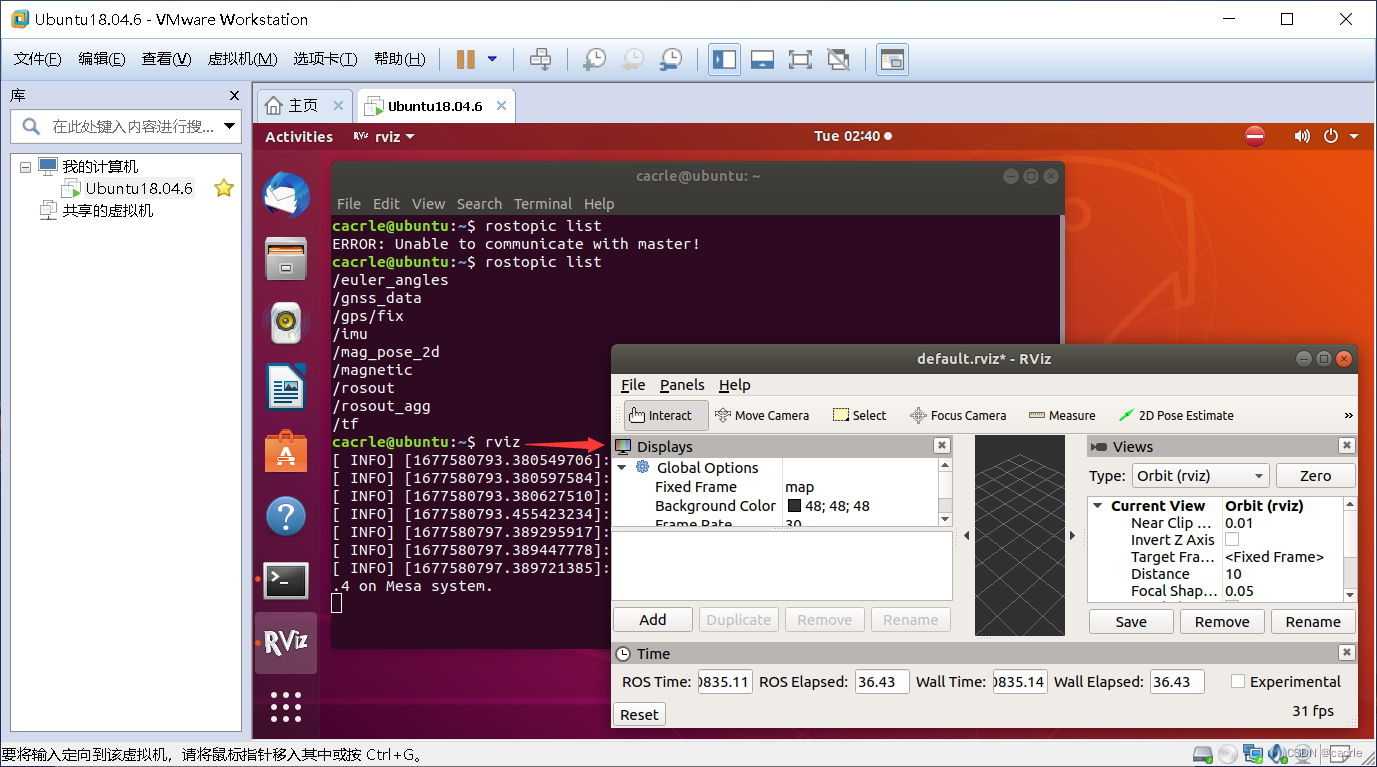Image resolution: width=1377 pixels, height=767 pixels.
Task: Activate the Move Camera tool
Action: (763, 415)
